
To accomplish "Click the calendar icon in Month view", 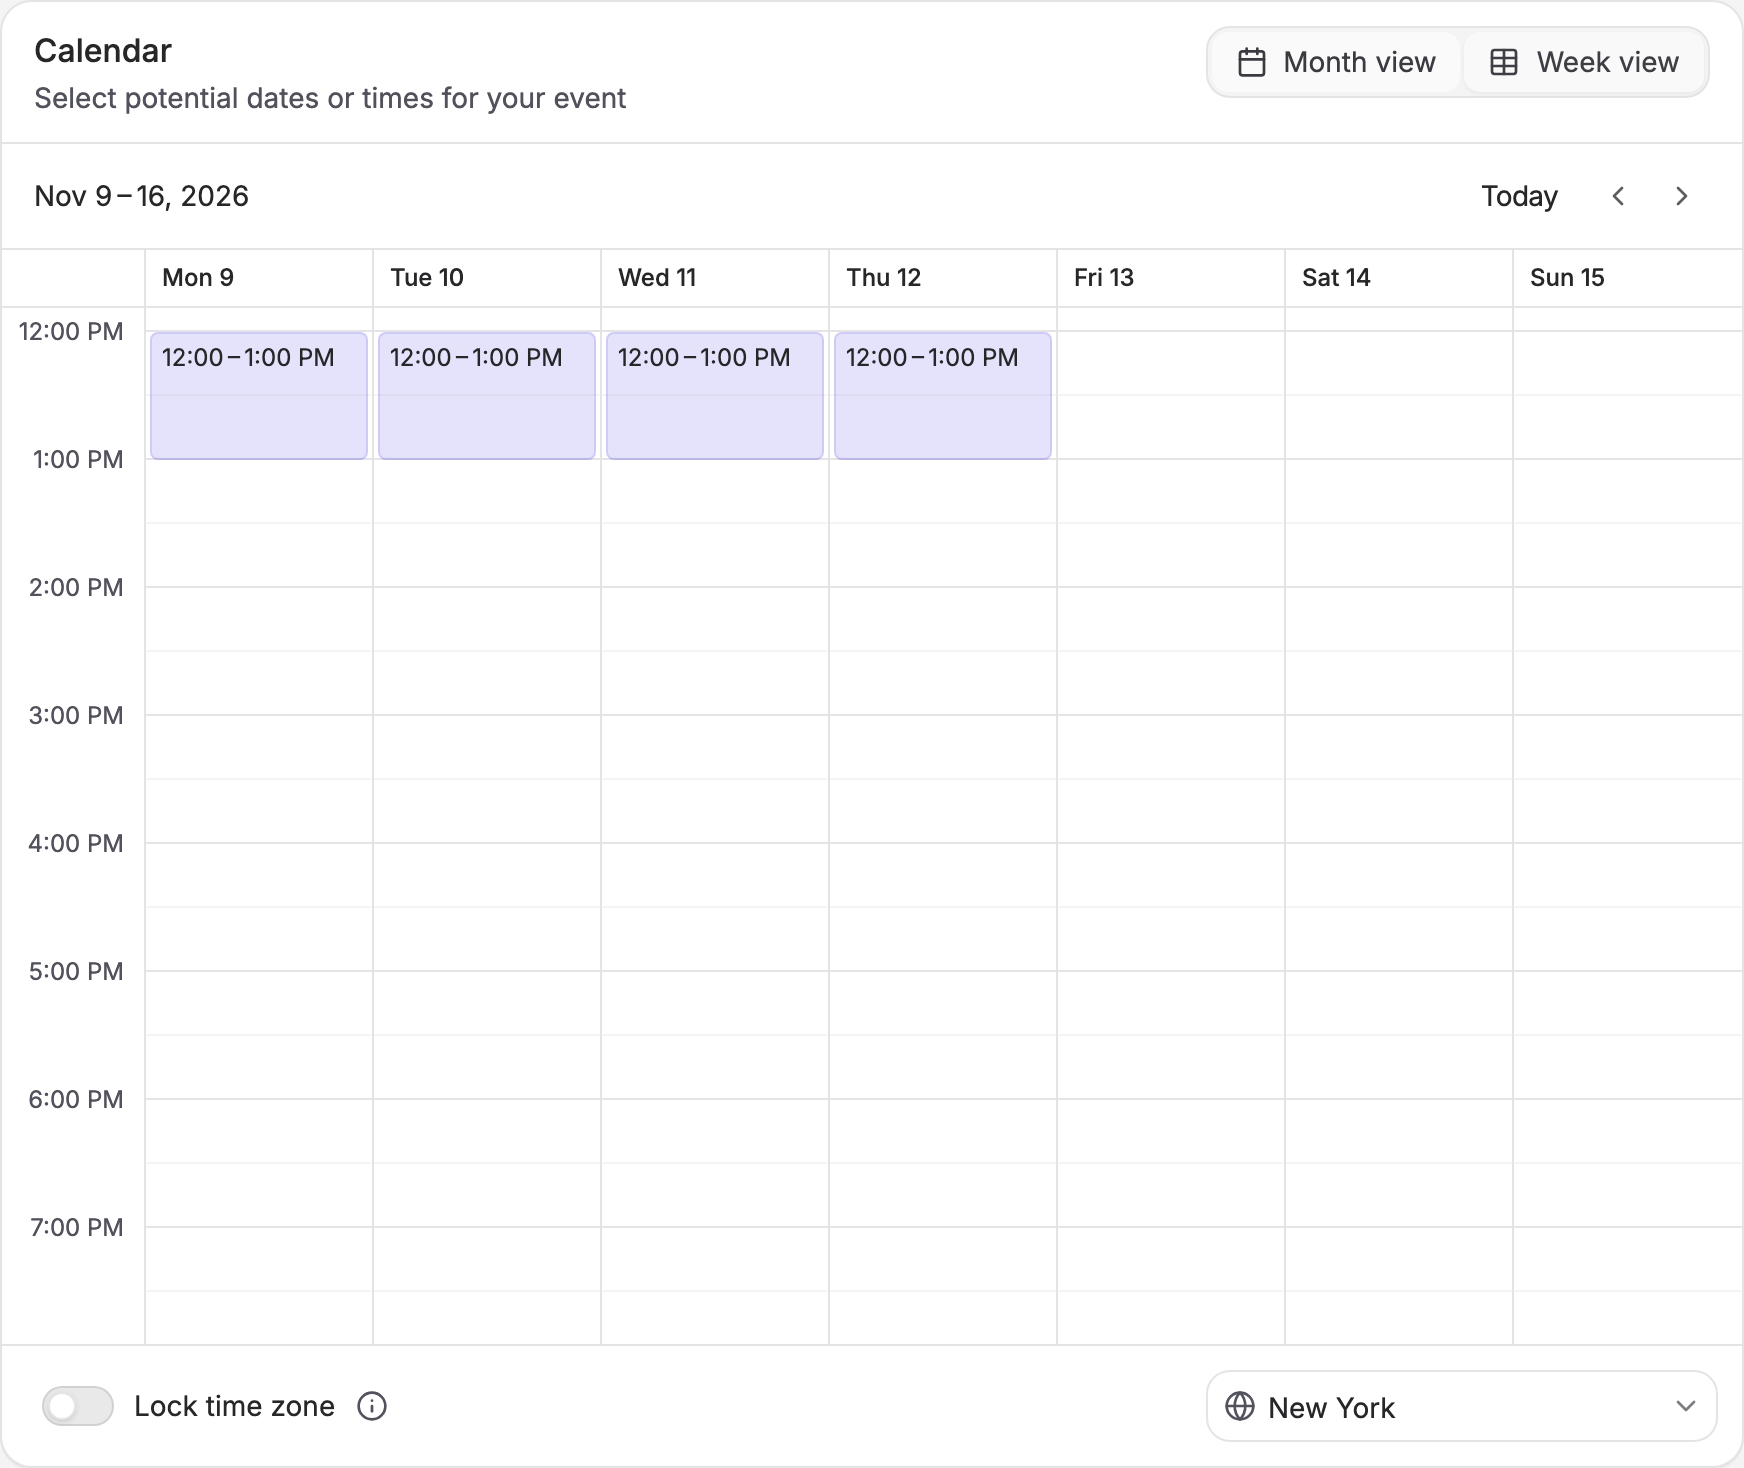I will coord(1252,62).
